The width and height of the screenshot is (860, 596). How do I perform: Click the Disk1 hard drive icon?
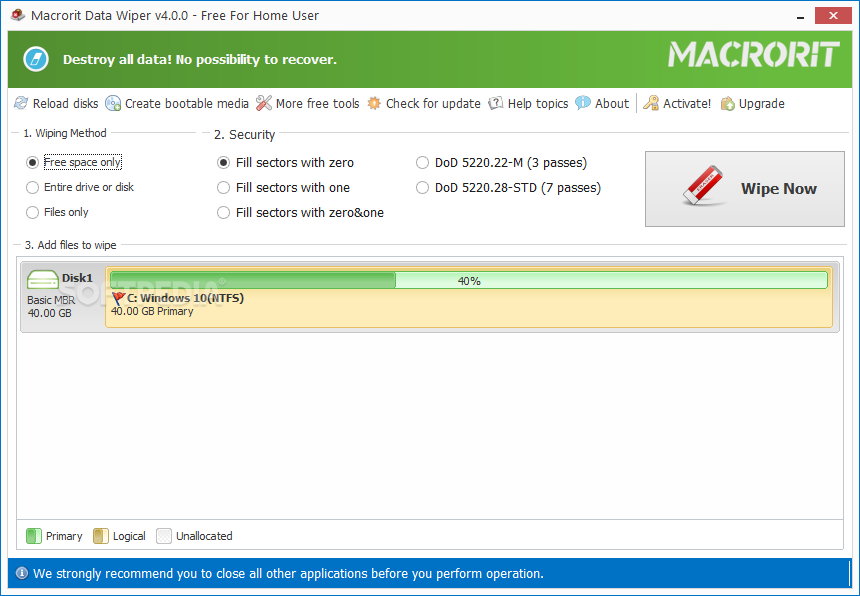point(43,280)
